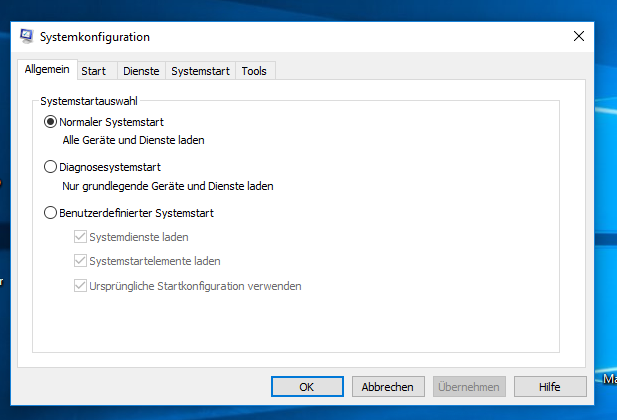Switch to the Dienste tab
The width and height of the screenshot is (617, 420).
point(141,71)
